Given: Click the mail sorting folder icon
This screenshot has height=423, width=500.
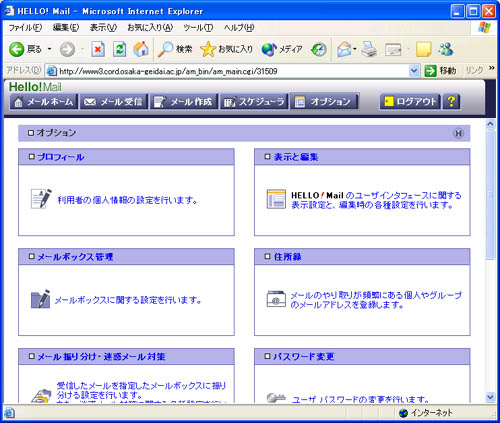Looking at the screenshot, I should pyautogui.click(x=42, y=396).
